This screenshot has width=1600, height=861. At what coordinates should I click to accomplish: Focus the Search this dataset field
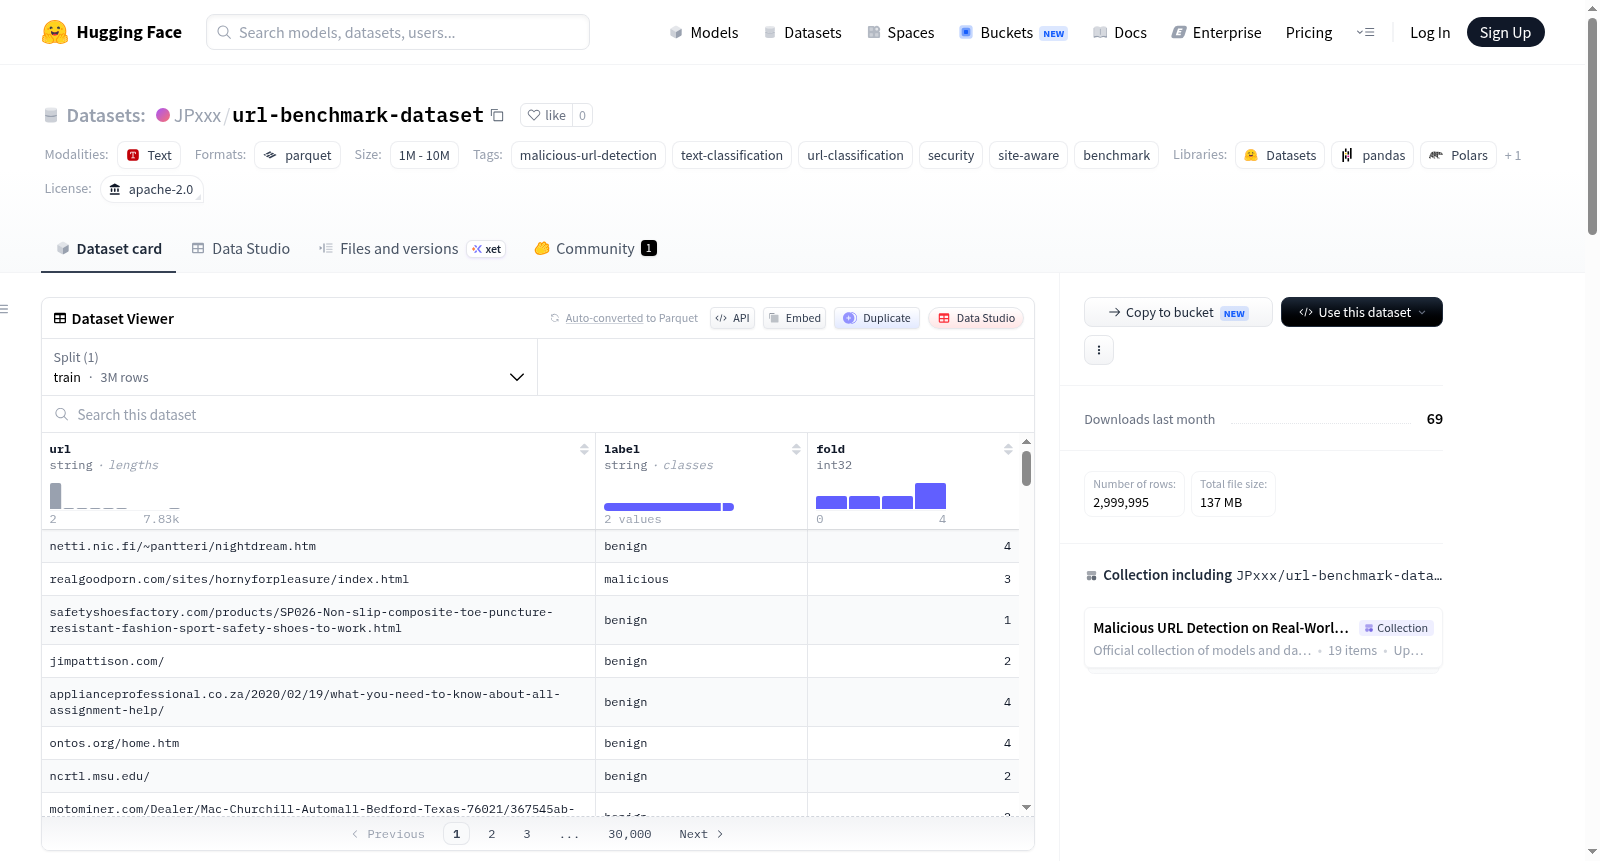[x=538, y=414]
